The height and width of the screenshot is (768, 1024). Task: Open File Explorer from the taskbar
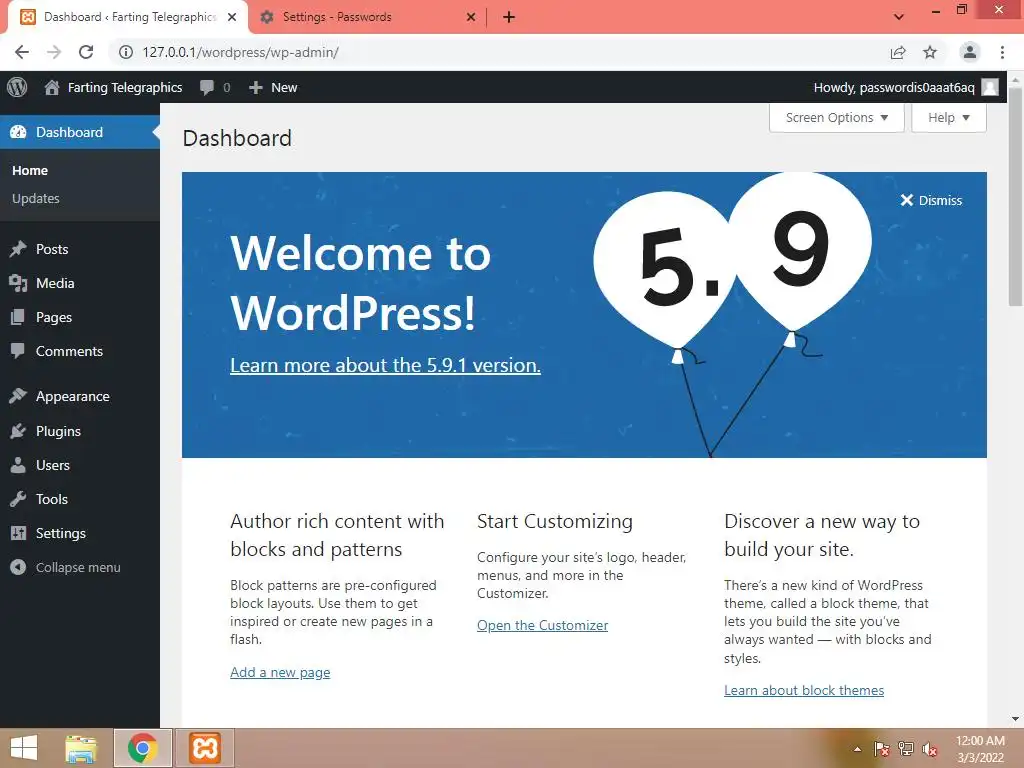81,748
